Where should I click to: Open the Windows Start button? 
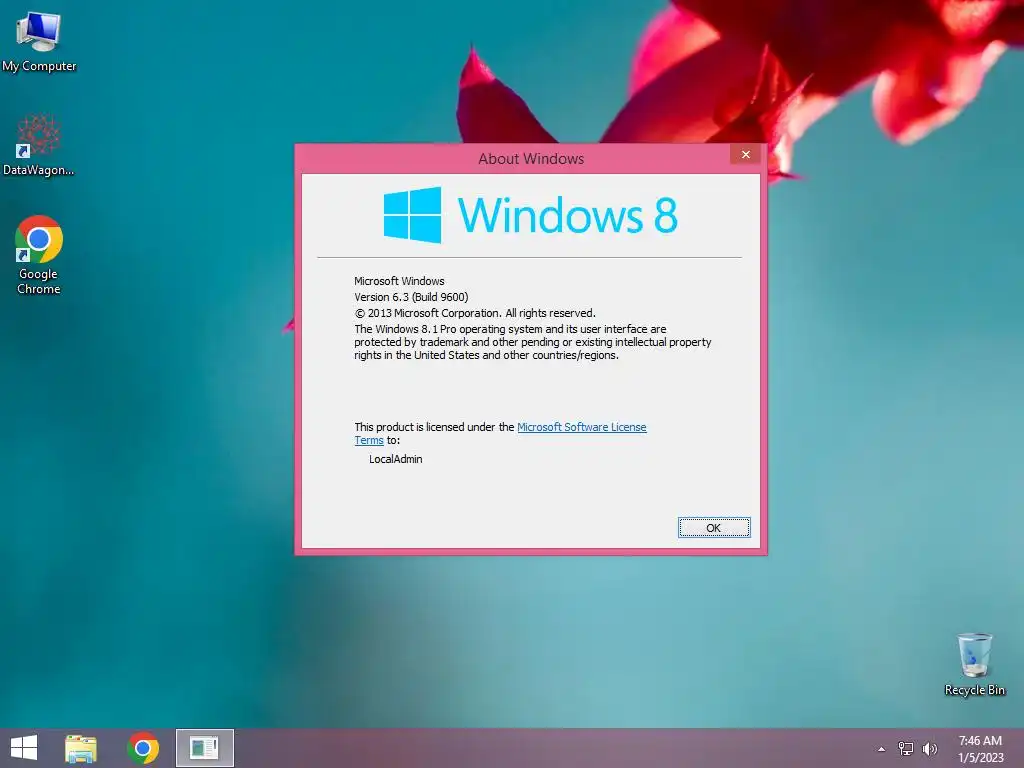click(24, 748)
